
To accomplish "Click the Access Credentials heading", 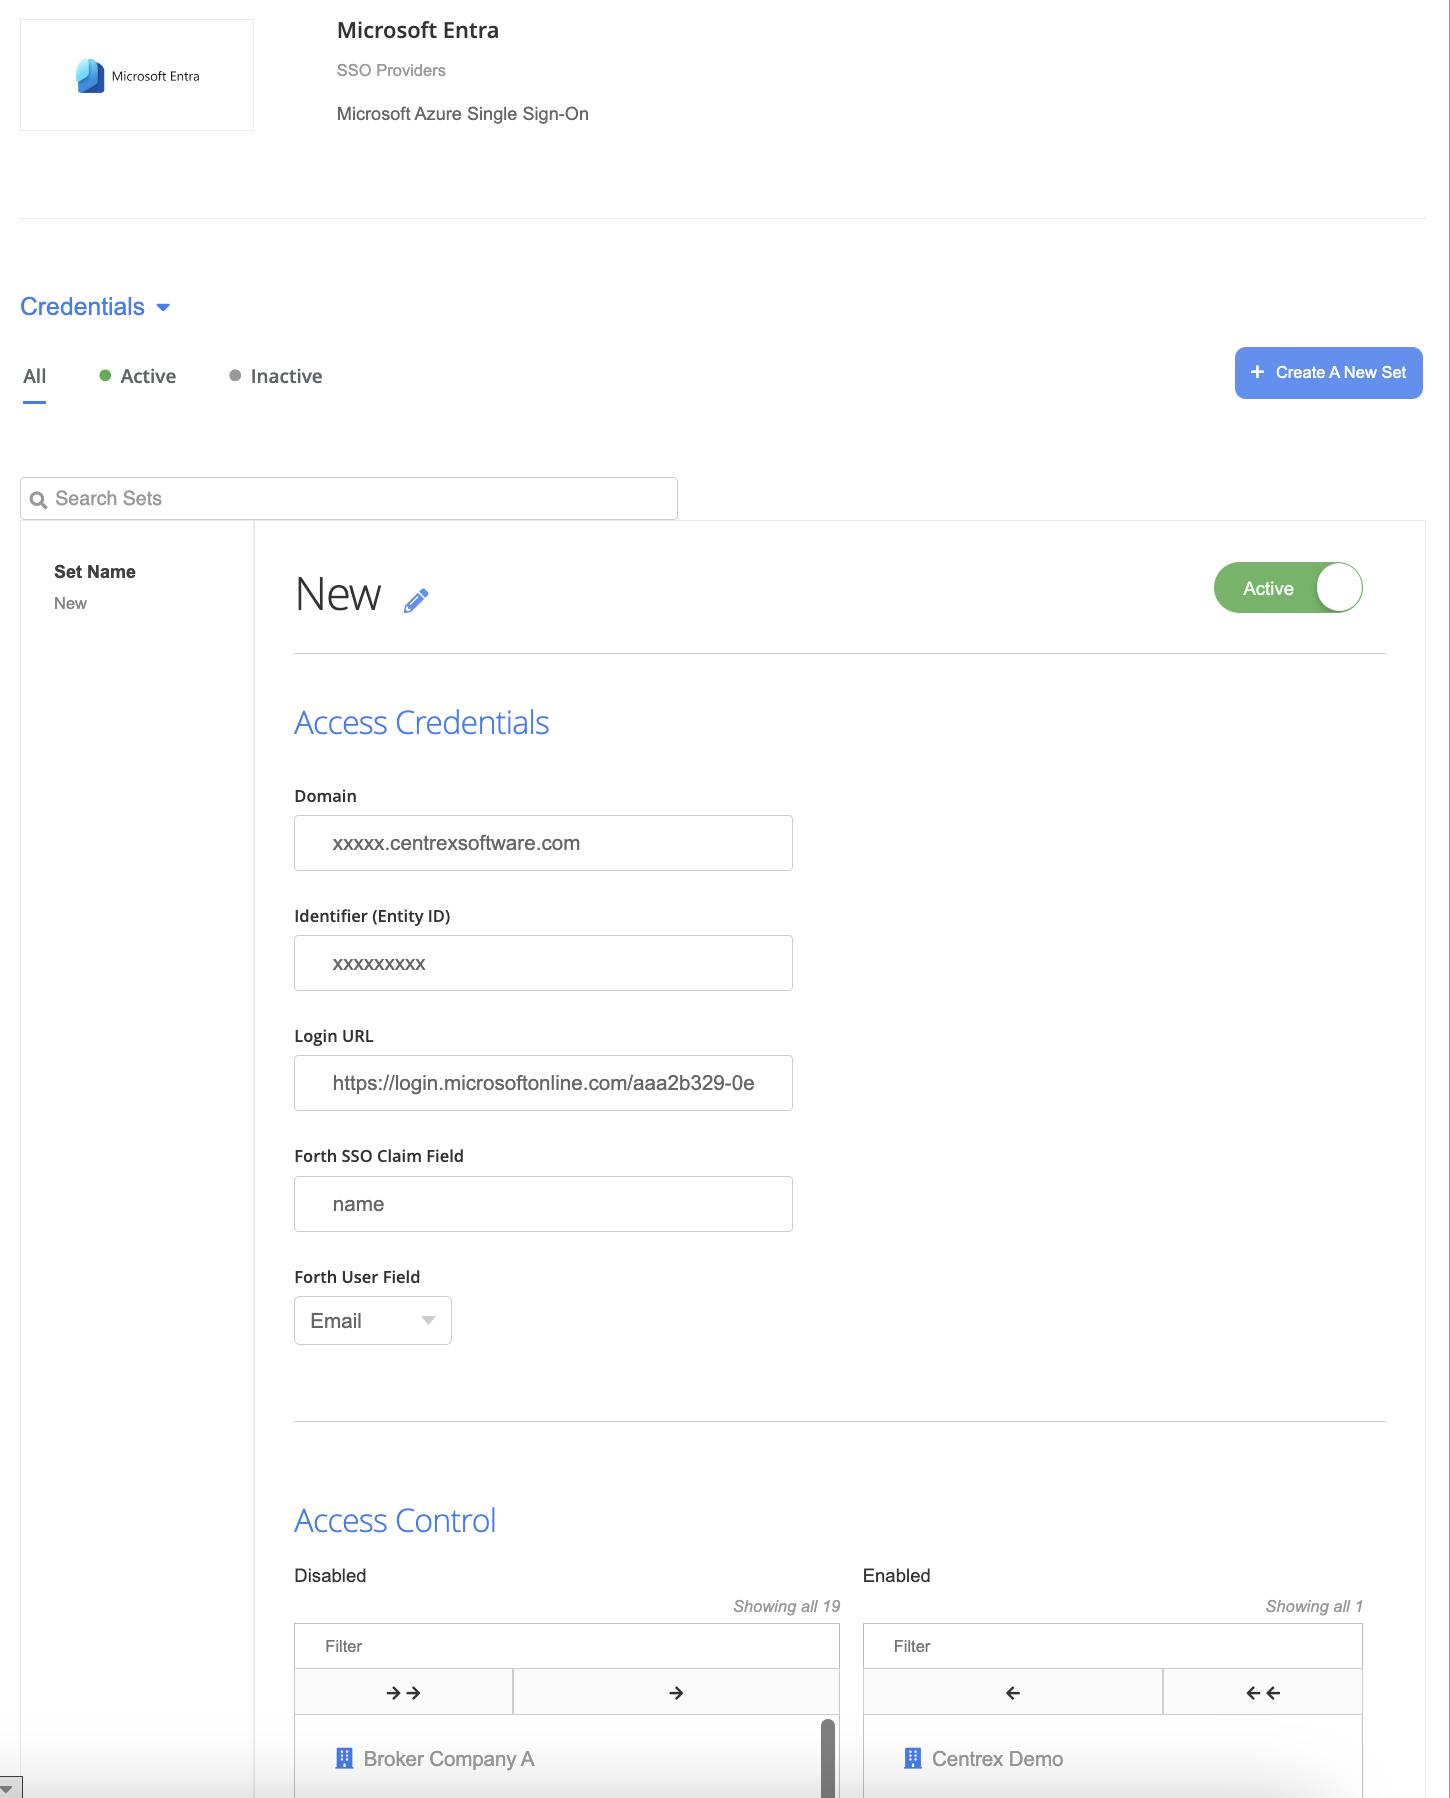I will click(x=422, y=722).
